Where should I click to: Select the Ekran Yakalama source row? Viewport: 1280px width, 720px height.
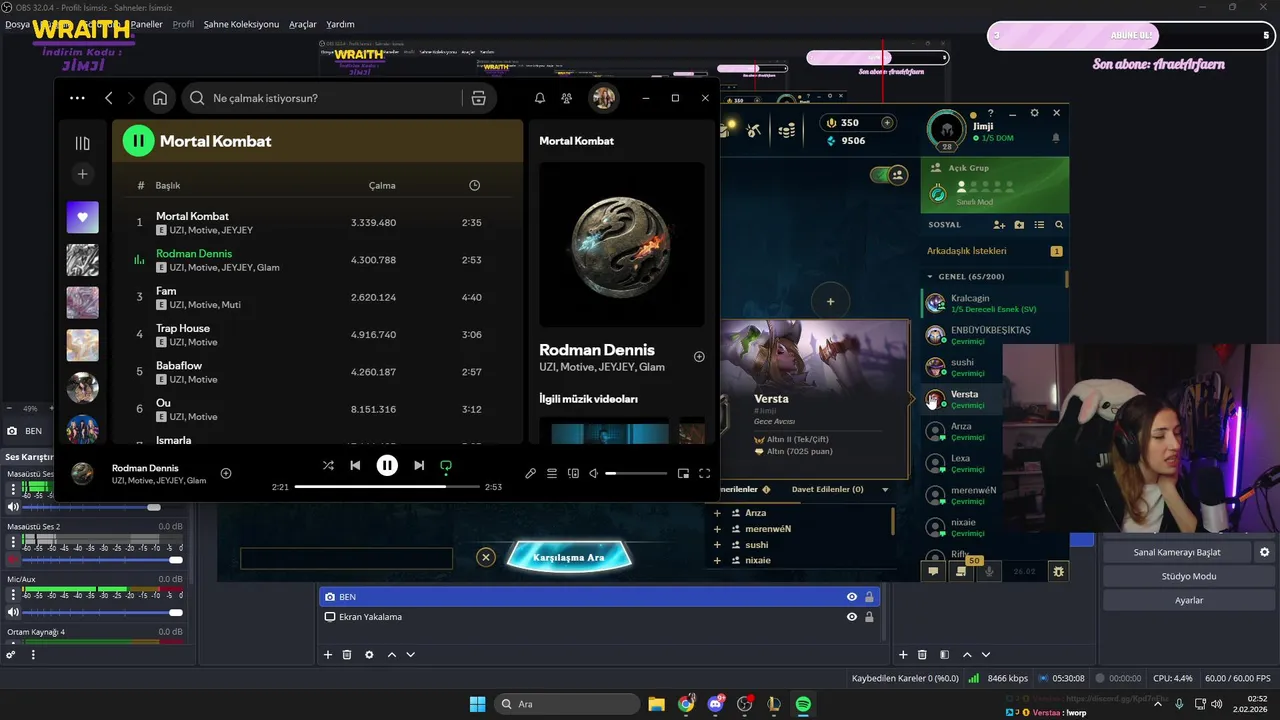(599, 617)
